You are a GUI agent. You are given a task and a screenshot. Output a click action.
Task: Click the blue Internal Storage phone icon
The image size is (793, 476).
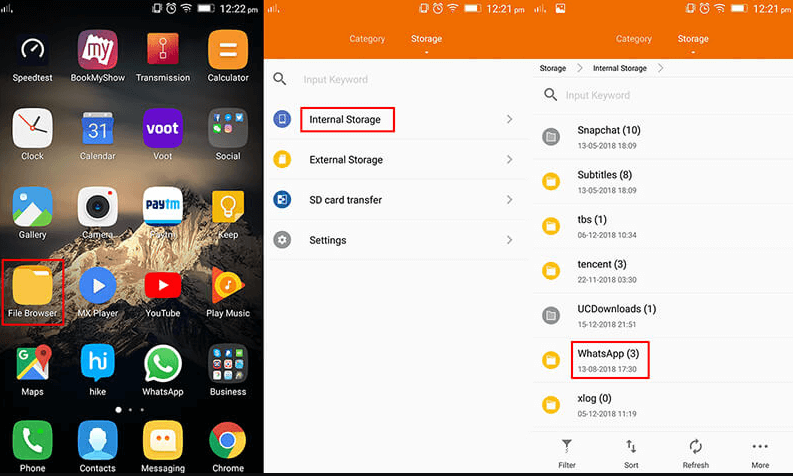282,119
